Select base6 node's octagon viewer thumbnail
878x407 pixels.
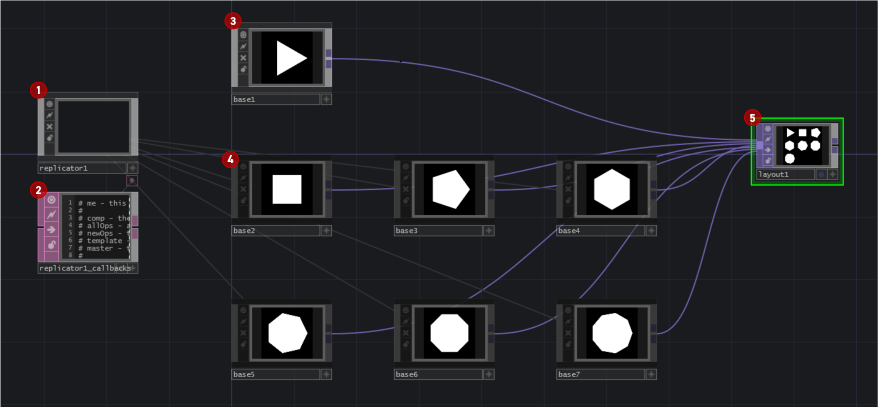point(450,333)
